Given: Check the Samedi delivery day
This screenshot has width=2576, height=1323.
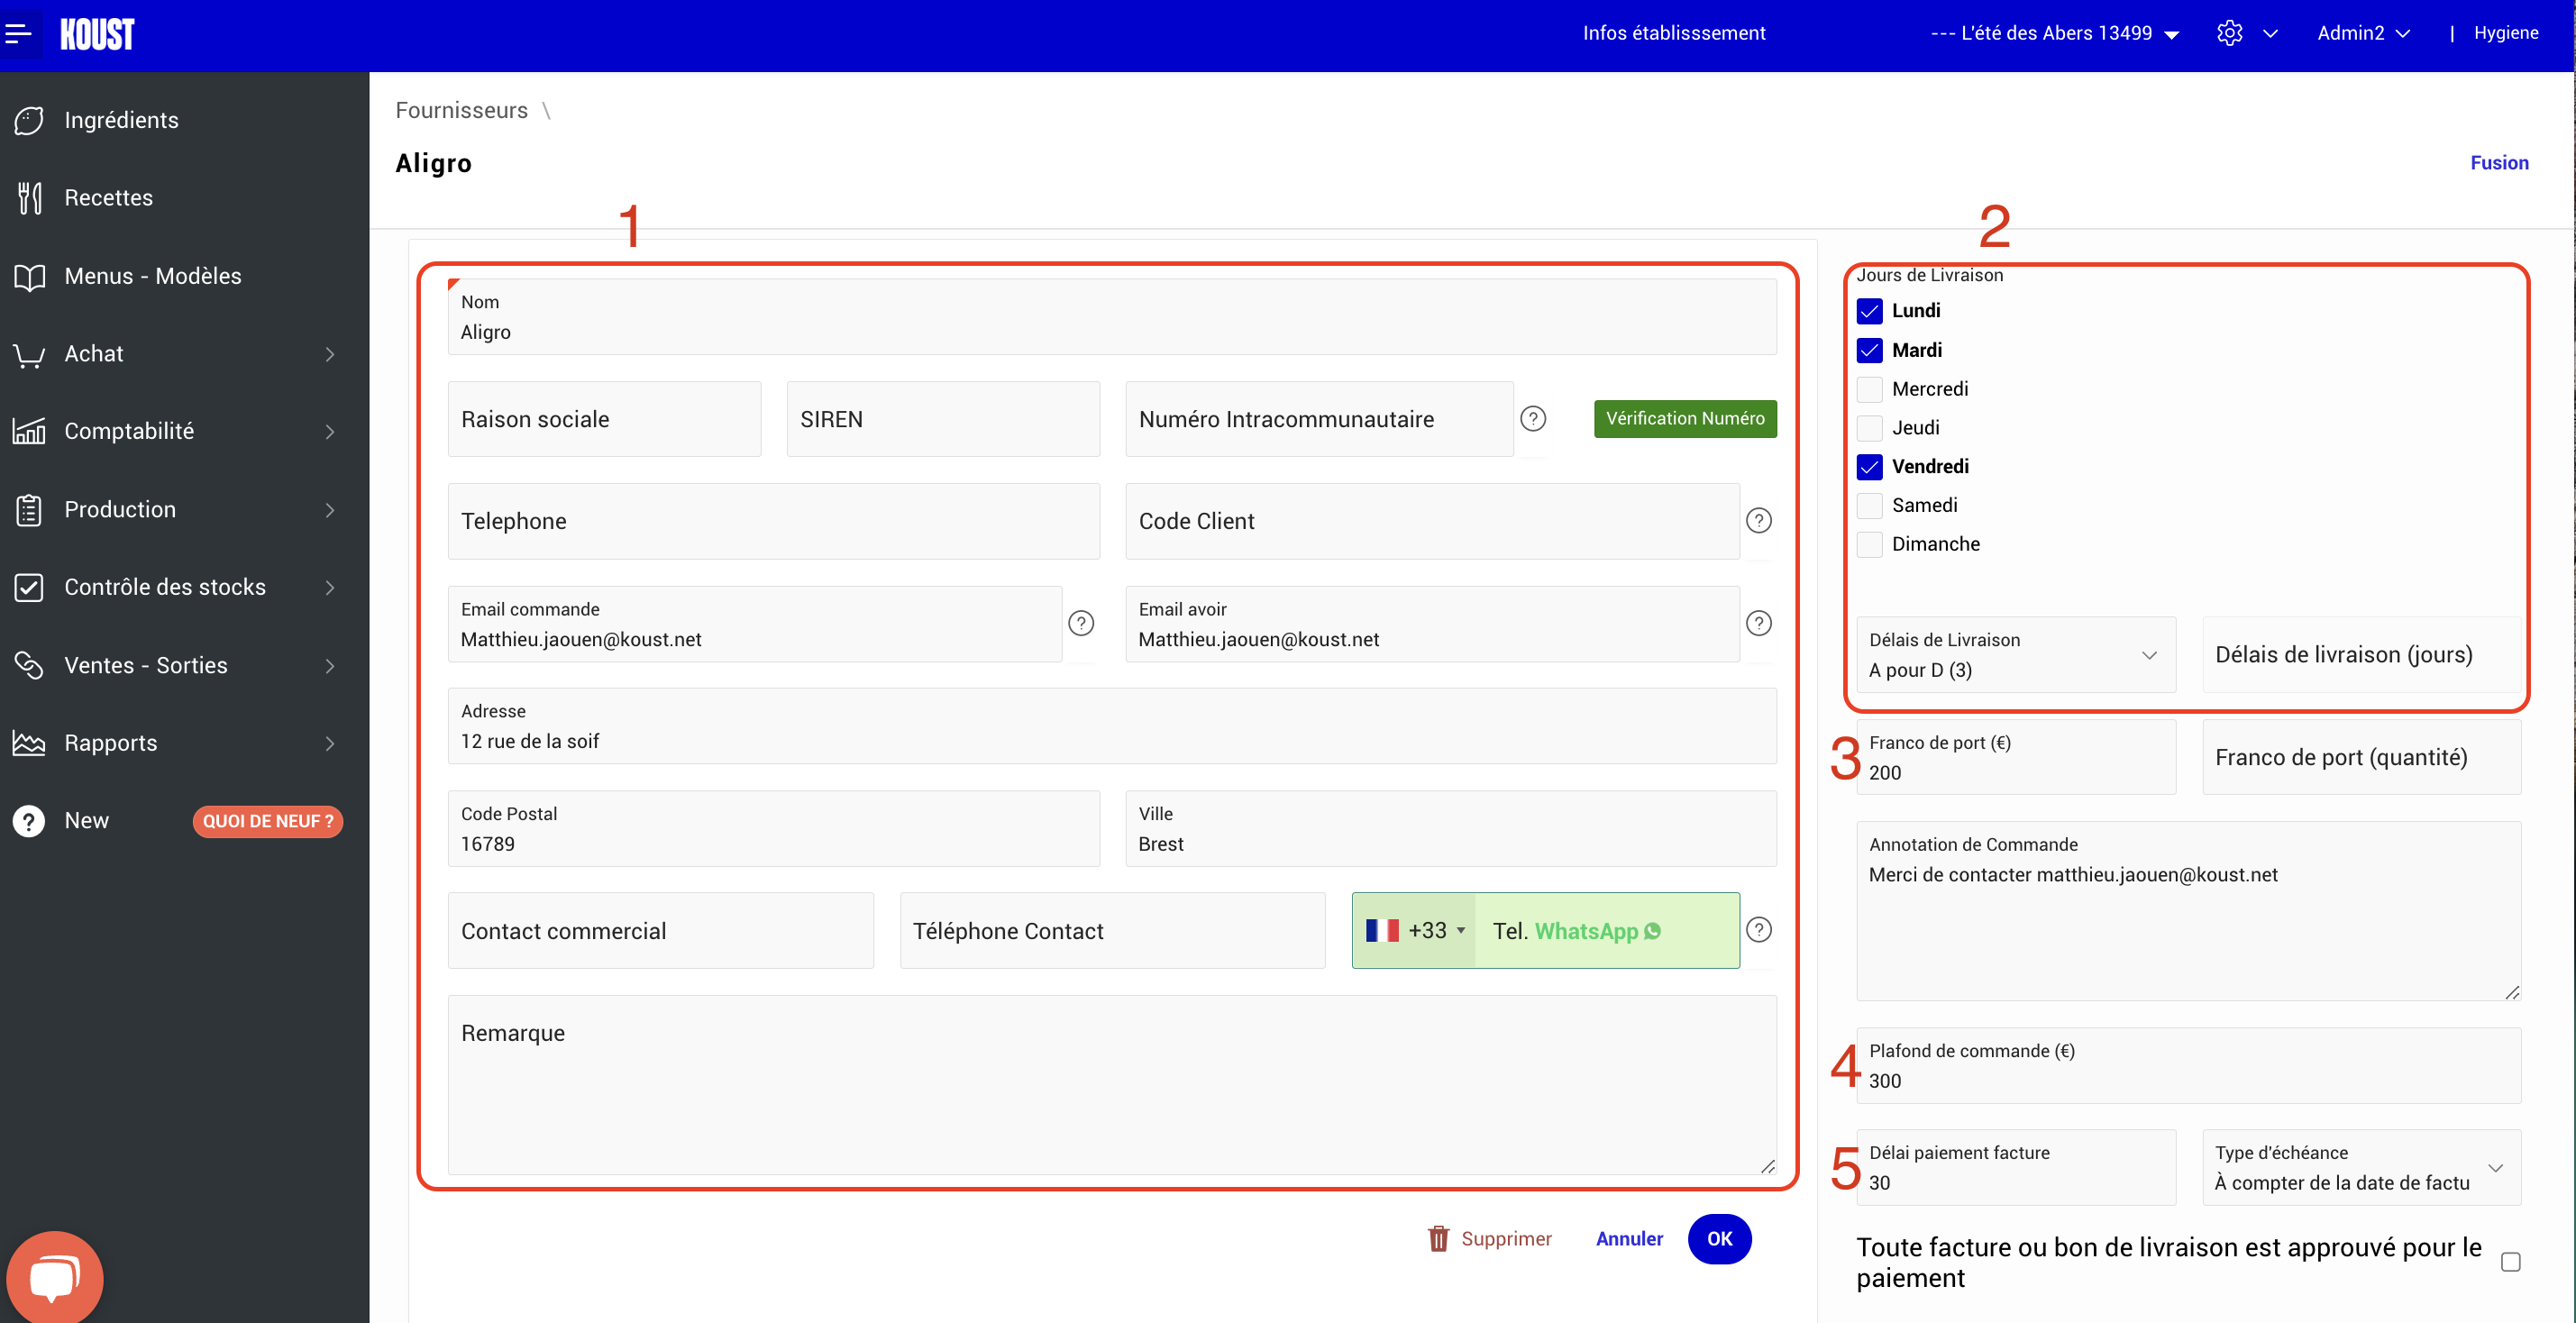Looking at the screenshot, I should [x=1869, y=505].
